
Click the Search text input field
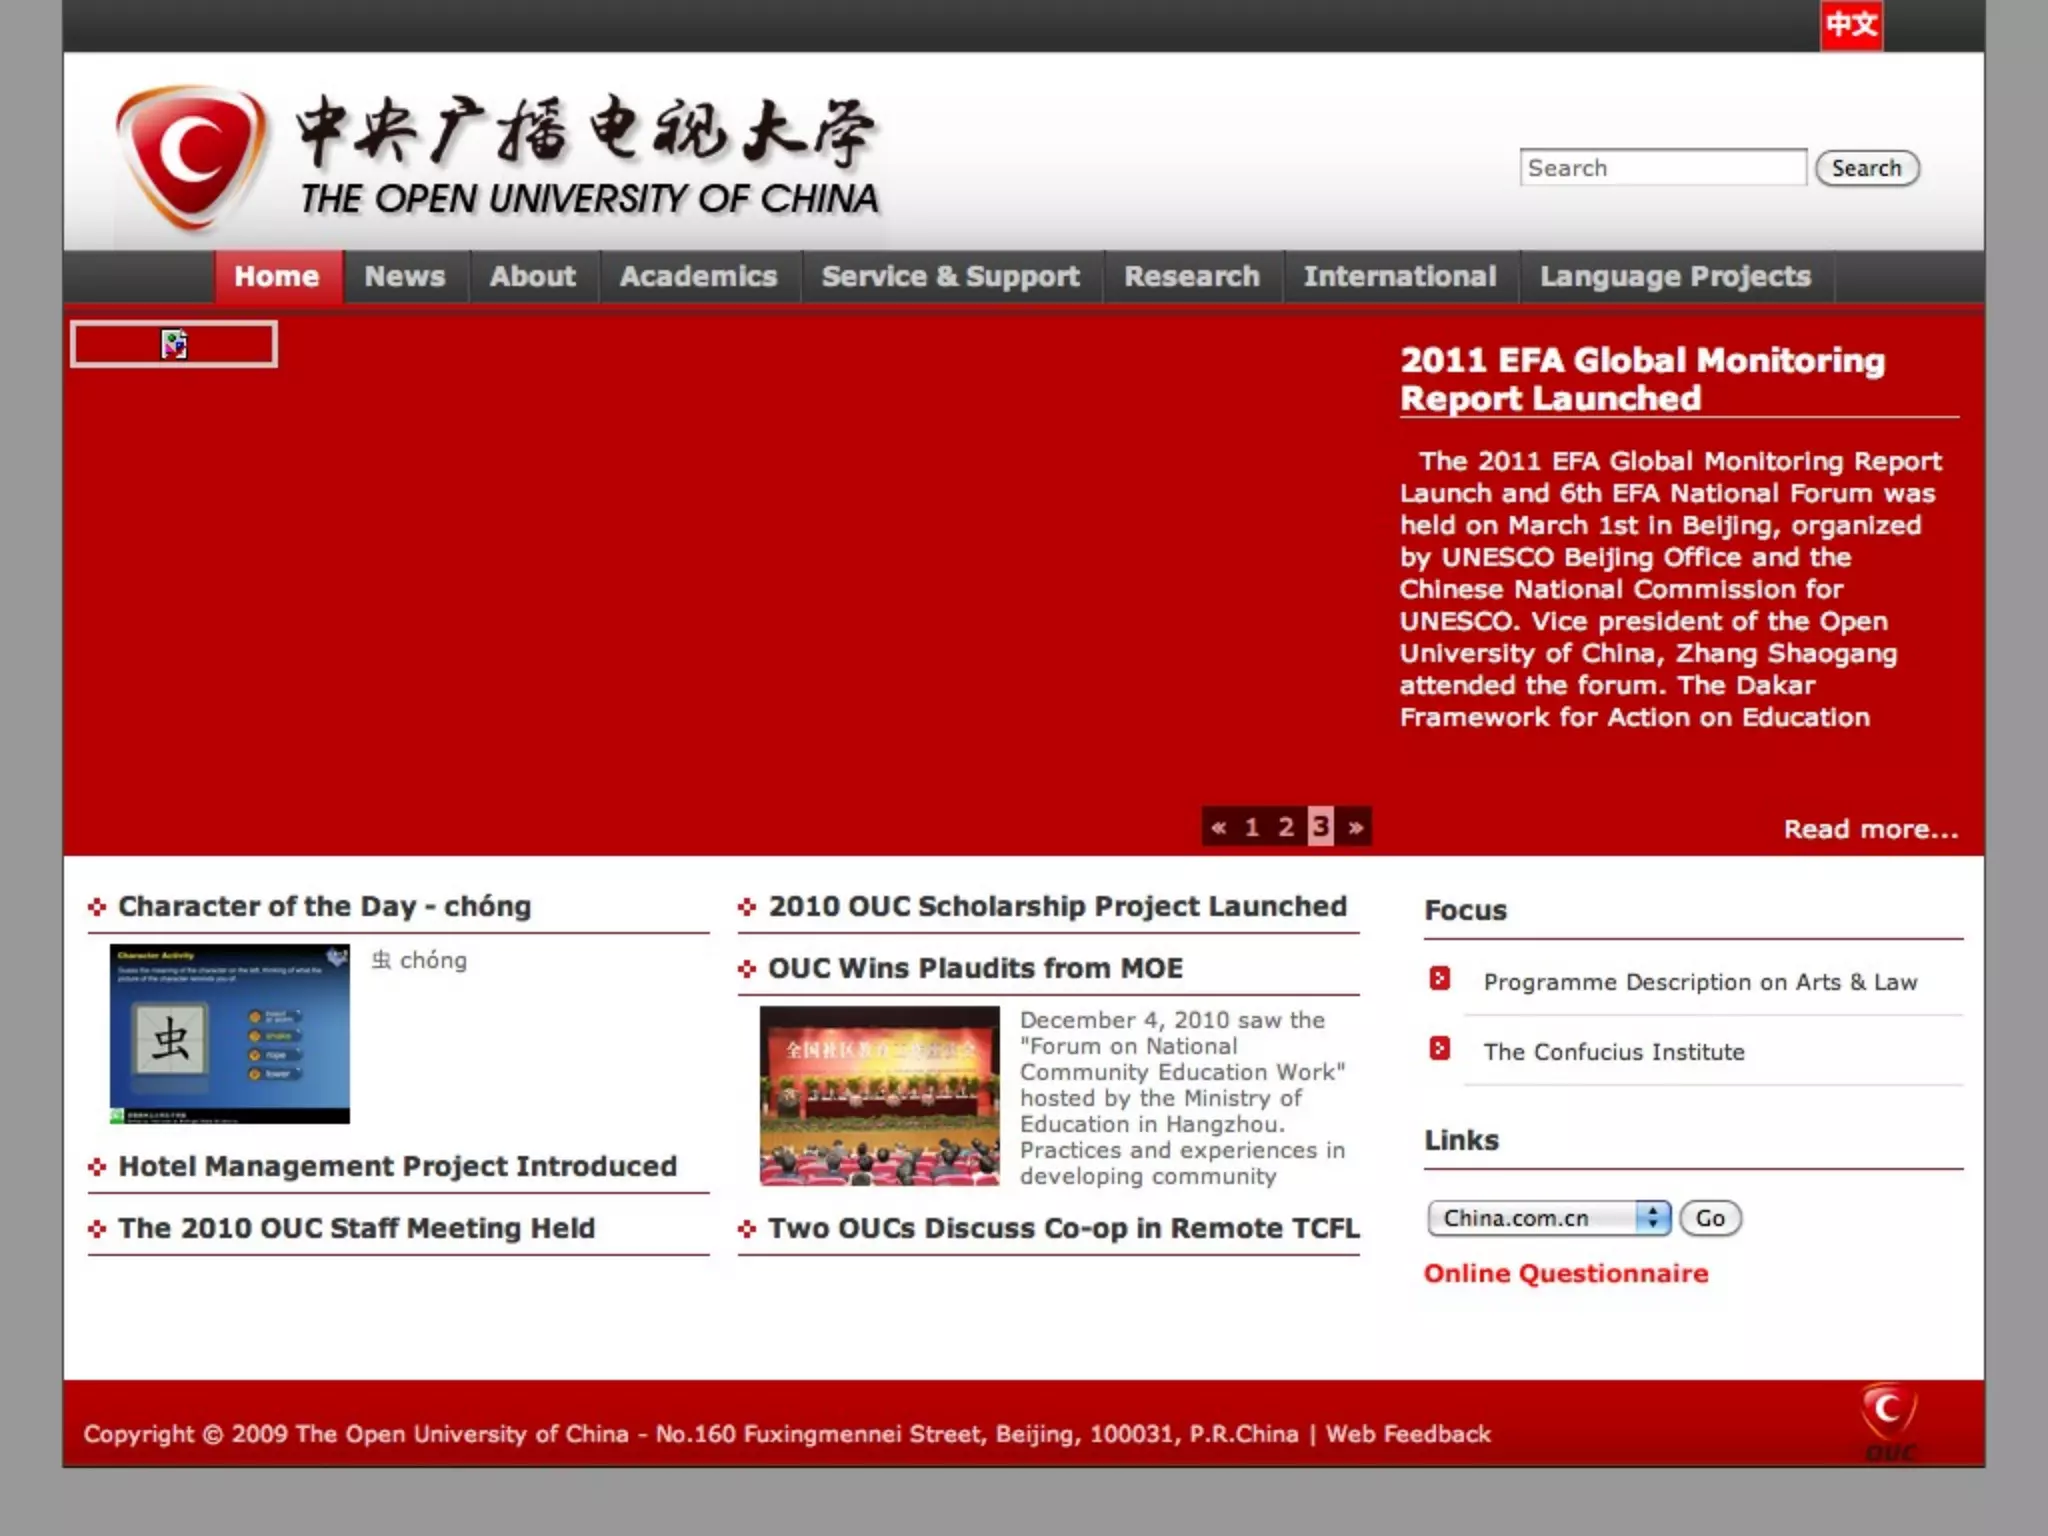(1662, 168)
